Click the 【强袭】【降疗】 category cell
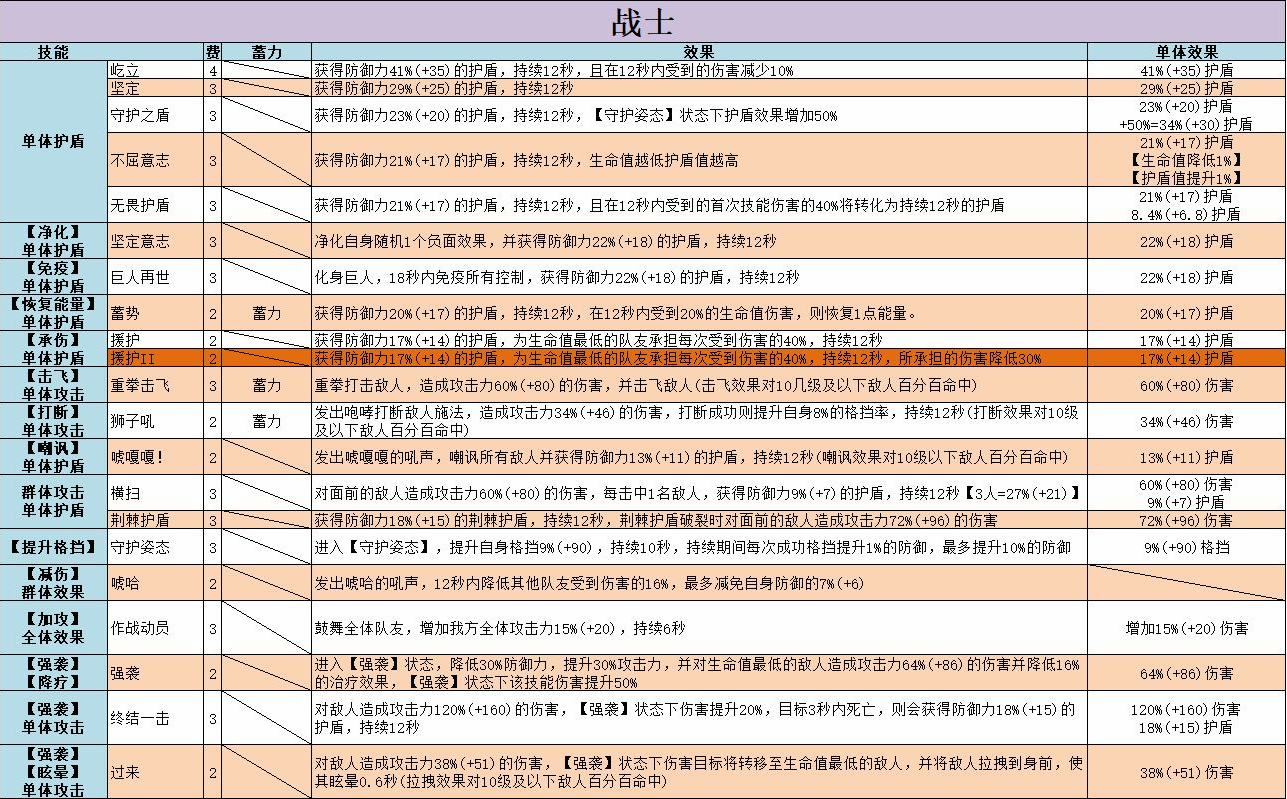This screenshot has width=1287, height=799. [x=53, y=674]
